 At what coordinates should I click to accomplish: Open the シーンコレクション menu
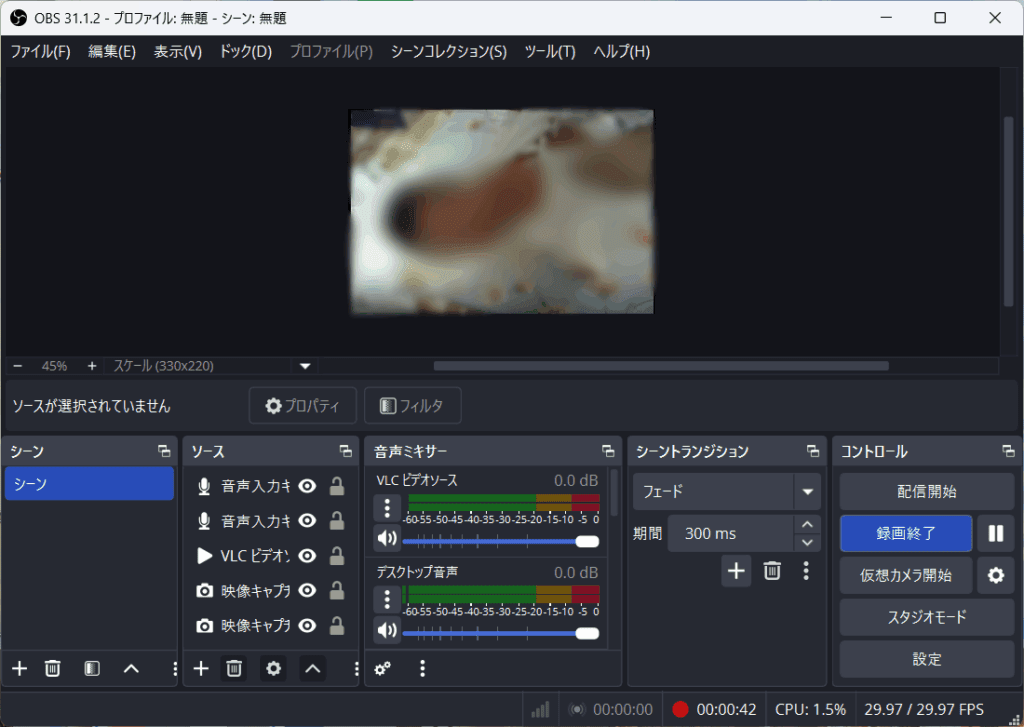(x=447, y=51)
